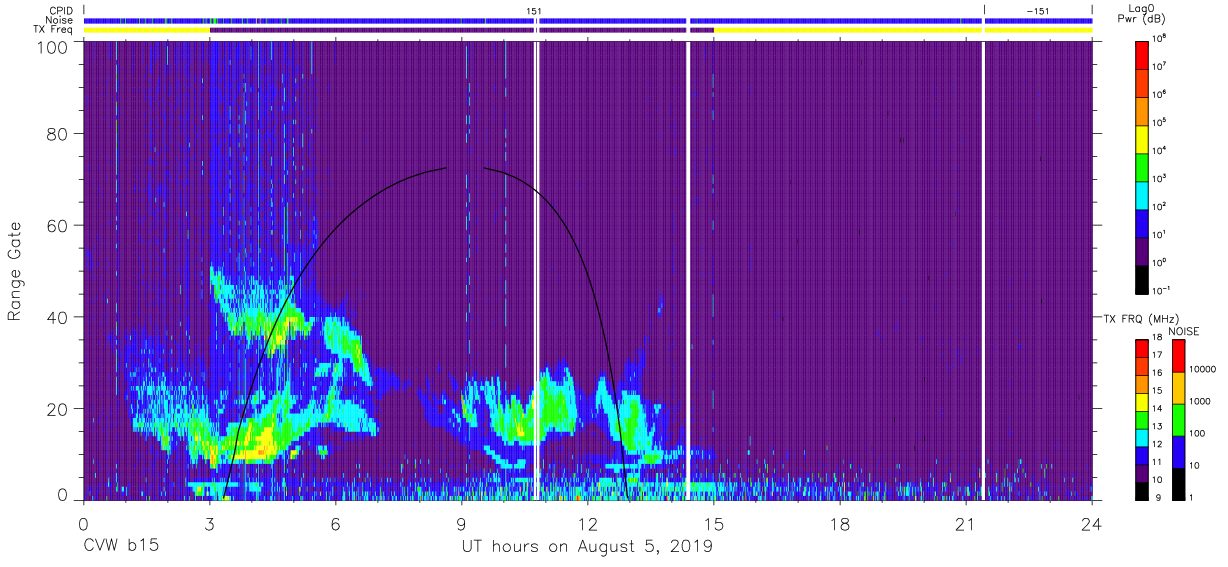Click the white data gap line near 21.4 UT
Screen dimensions: 1228x567
(x=983, y=270)
